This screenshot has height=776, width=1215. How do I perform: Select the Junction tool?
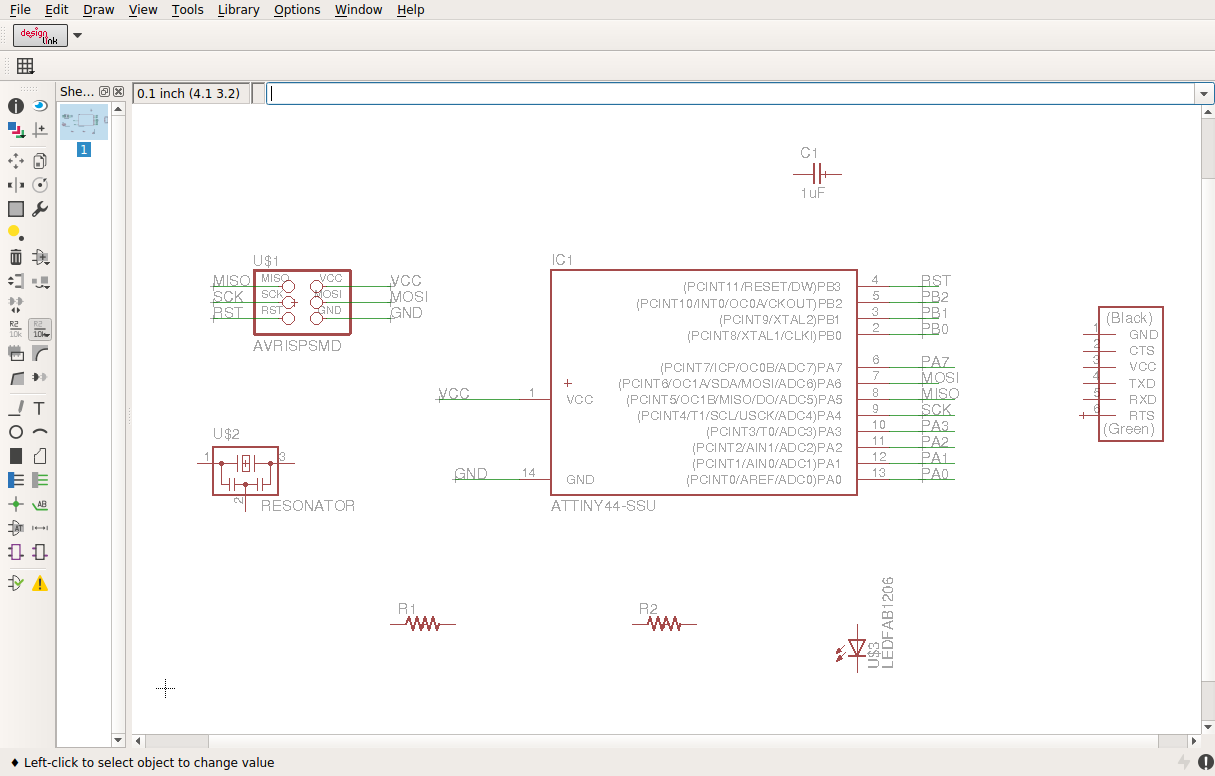(16, 504)
